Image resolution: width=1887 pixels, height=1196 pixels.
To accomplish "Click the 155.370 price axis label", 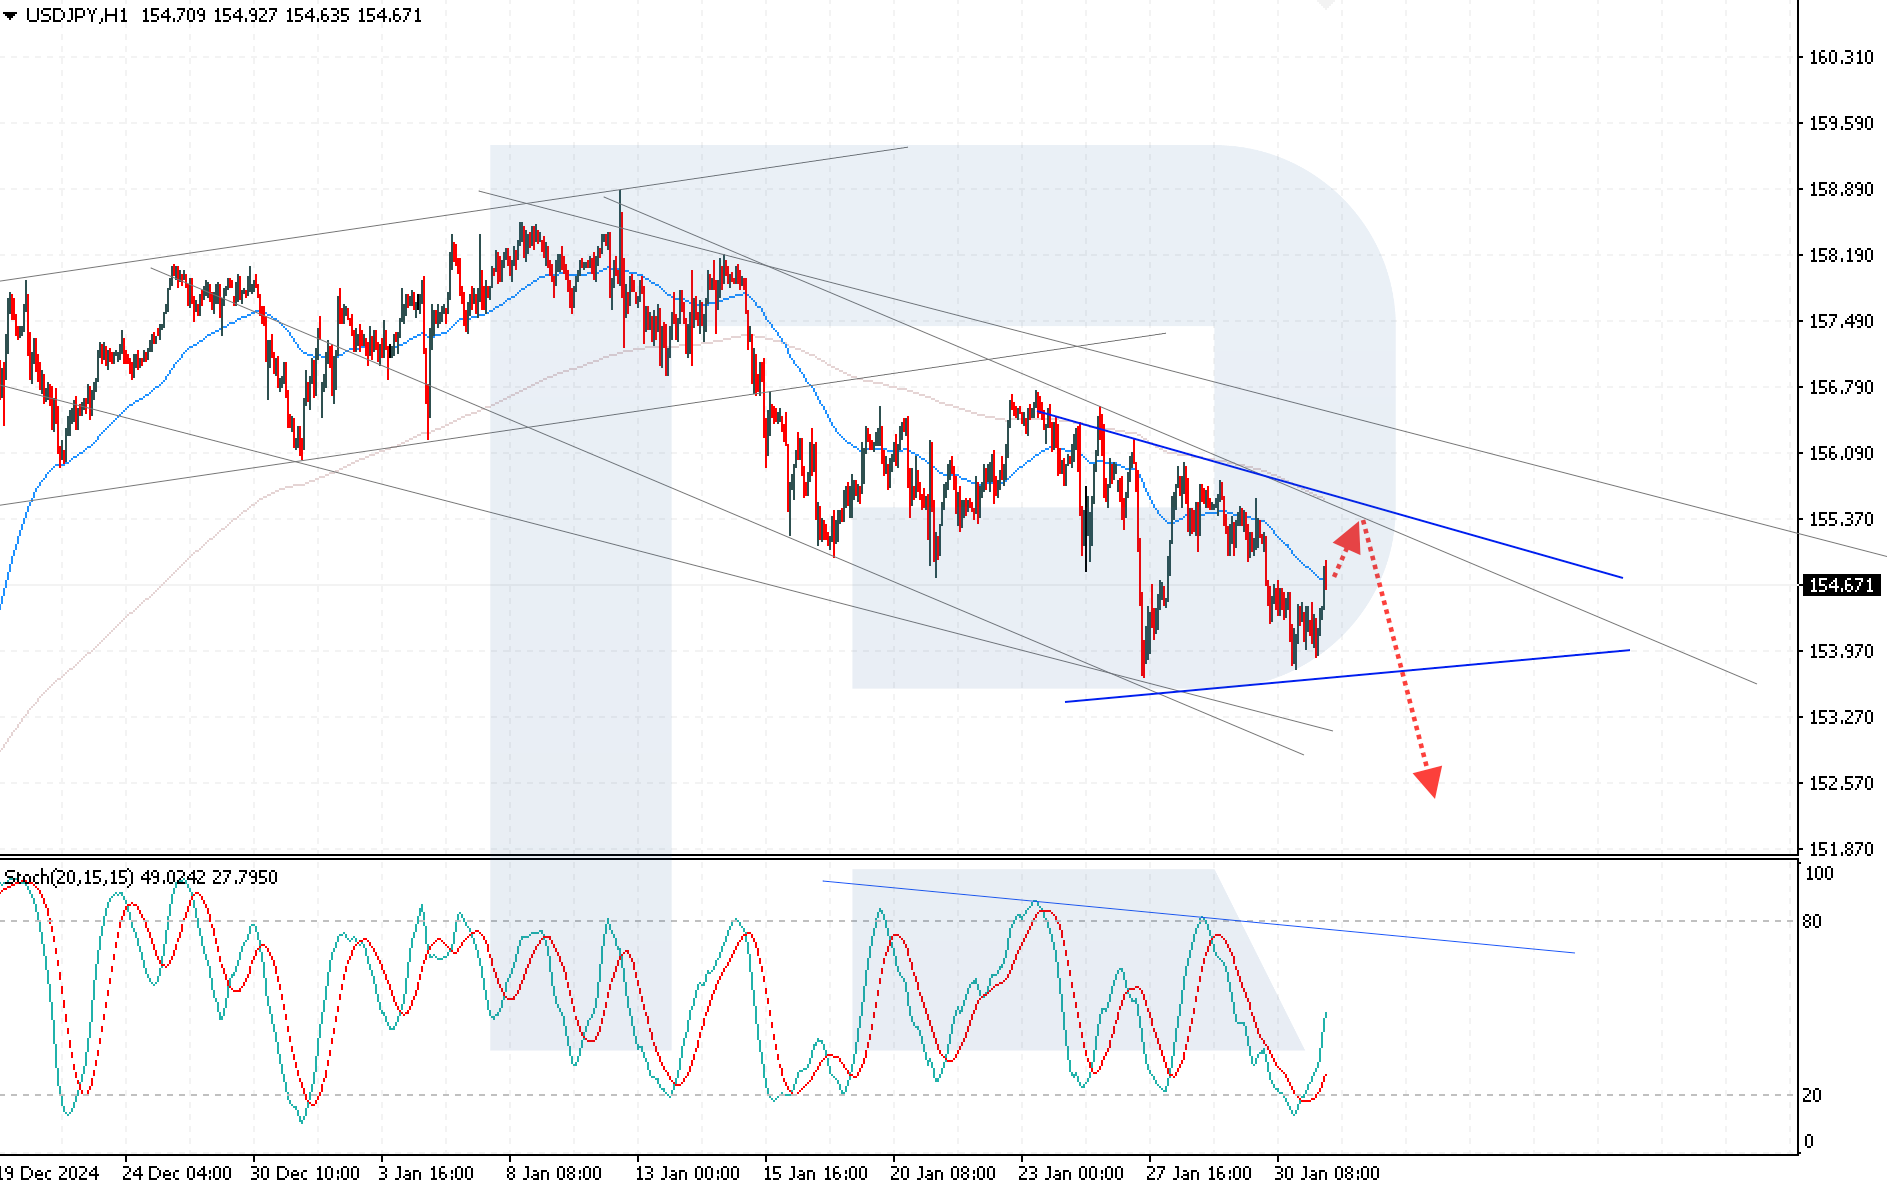I will click(1841, 519).
